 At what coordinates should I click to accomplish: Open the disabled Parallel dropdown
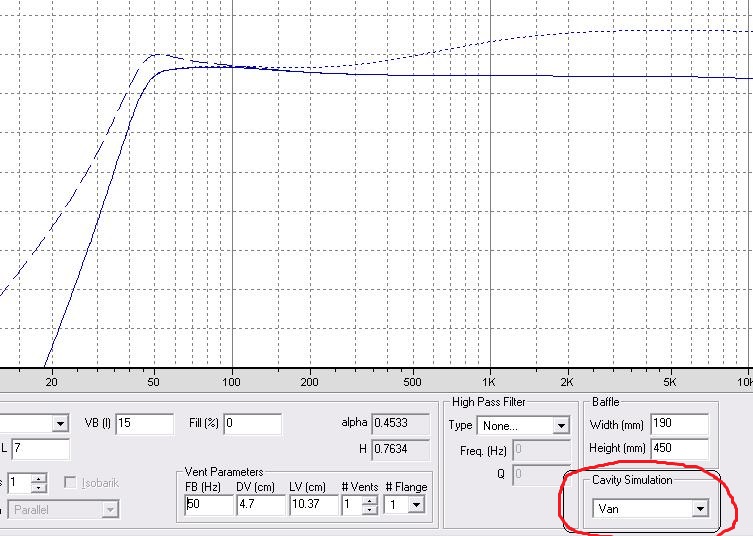110,509
